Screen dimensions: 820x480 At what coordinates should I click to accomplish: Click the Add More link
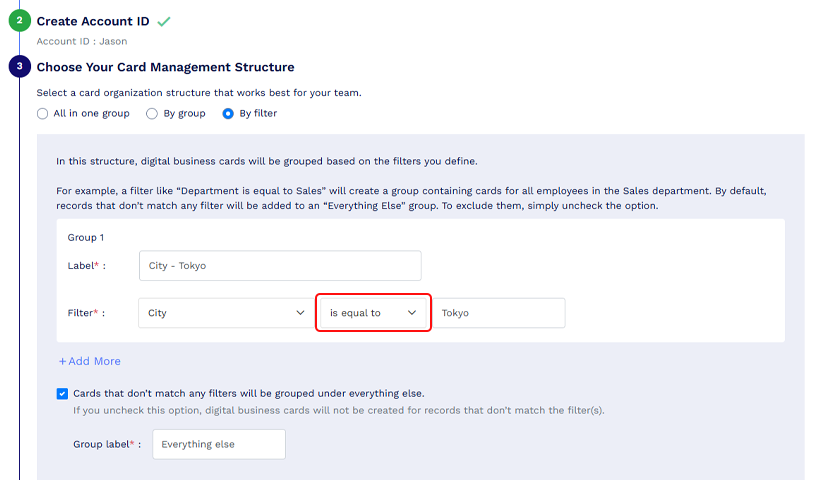[89, 361]
